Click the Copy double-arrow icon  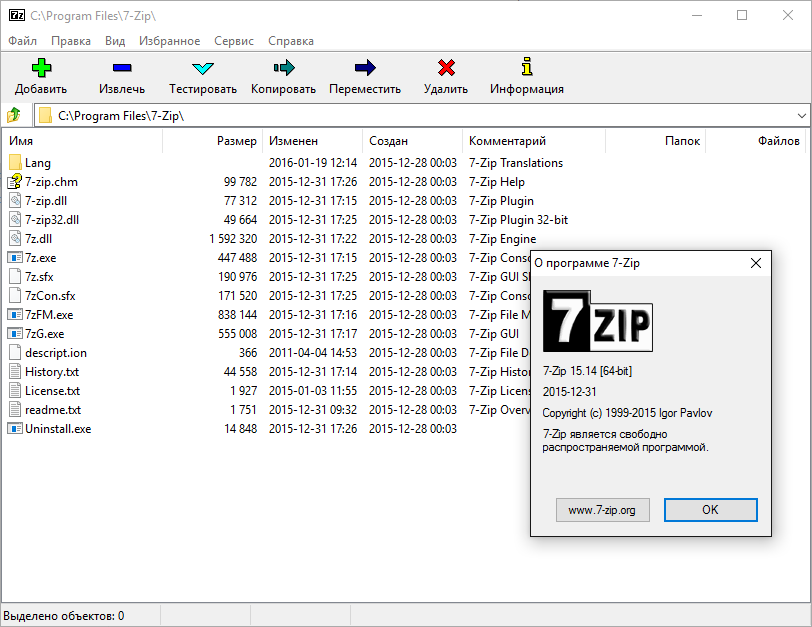pyautogui.click(x=284, y=68)
